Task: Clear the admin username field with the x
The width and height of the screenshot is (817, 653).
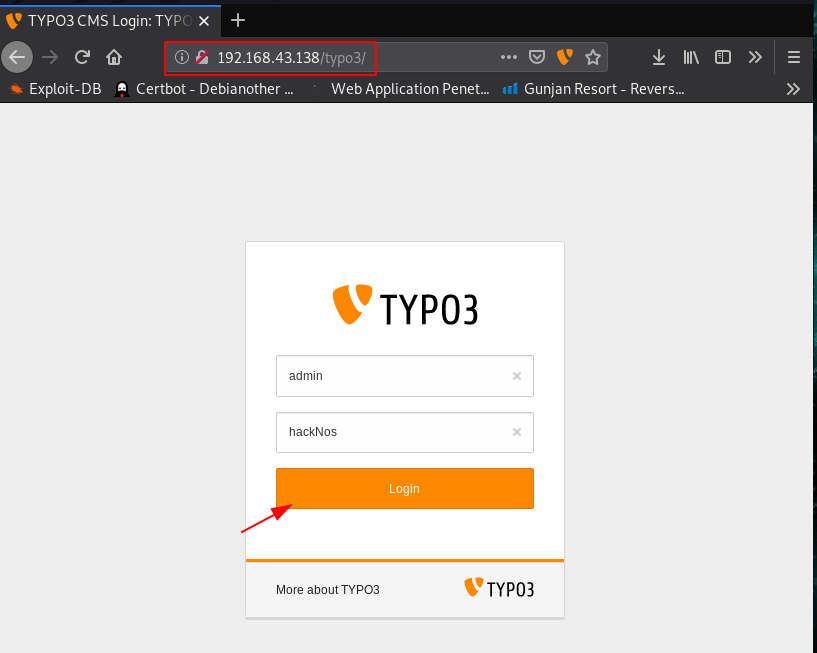Action: click(516, 376)
